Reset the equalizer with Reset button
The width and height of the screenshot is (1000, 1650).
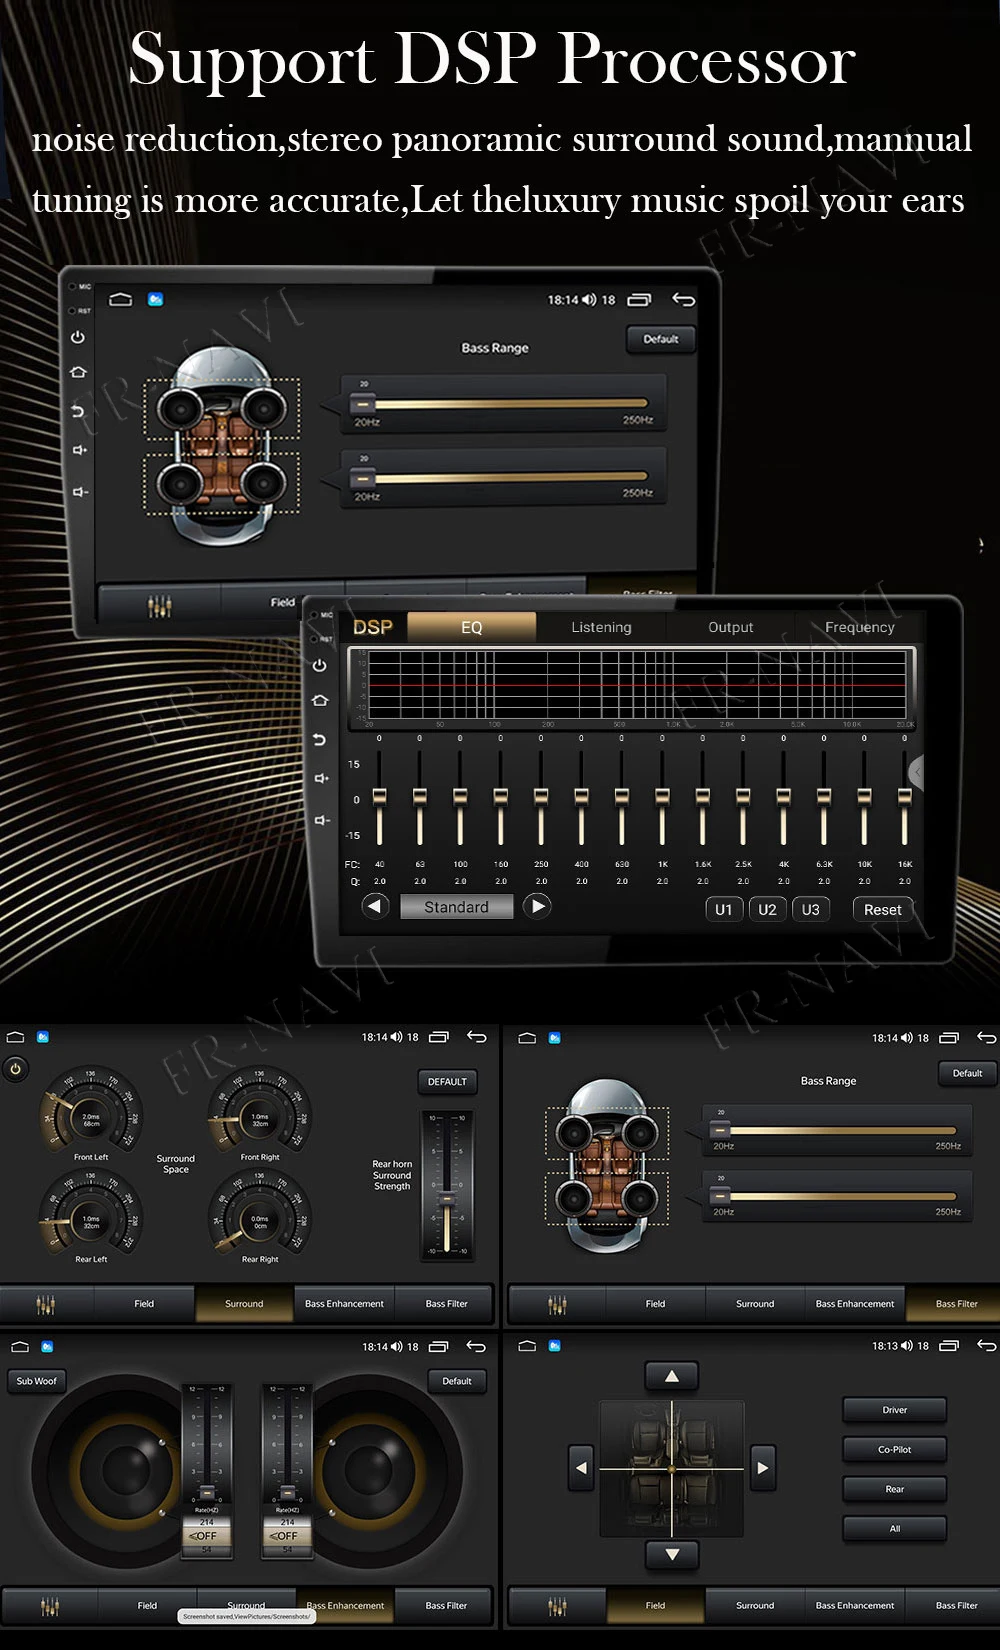click(x=882, y=909)
